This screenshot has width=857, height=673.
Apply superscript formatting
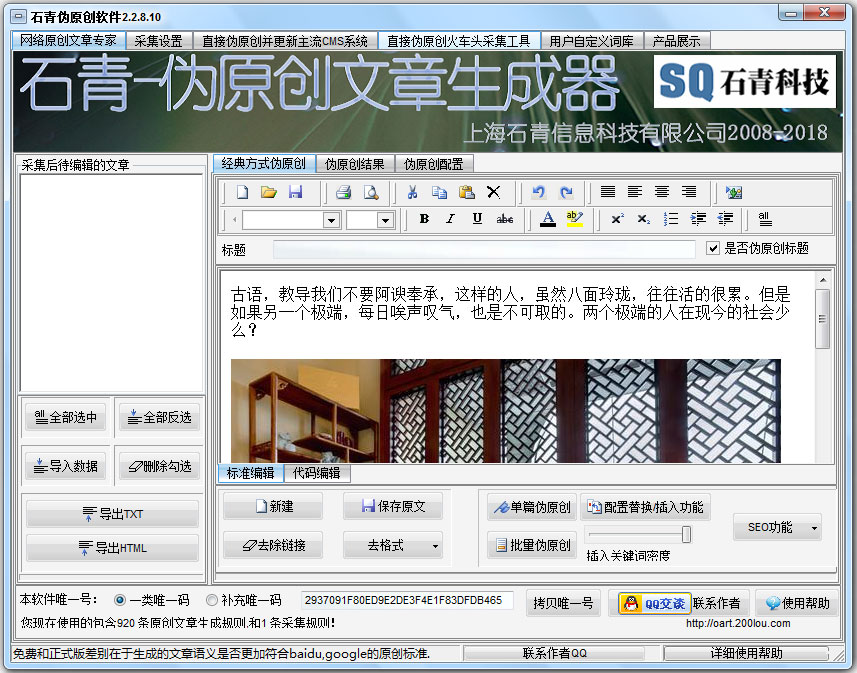pyautogui.click(x=618, y=219)
